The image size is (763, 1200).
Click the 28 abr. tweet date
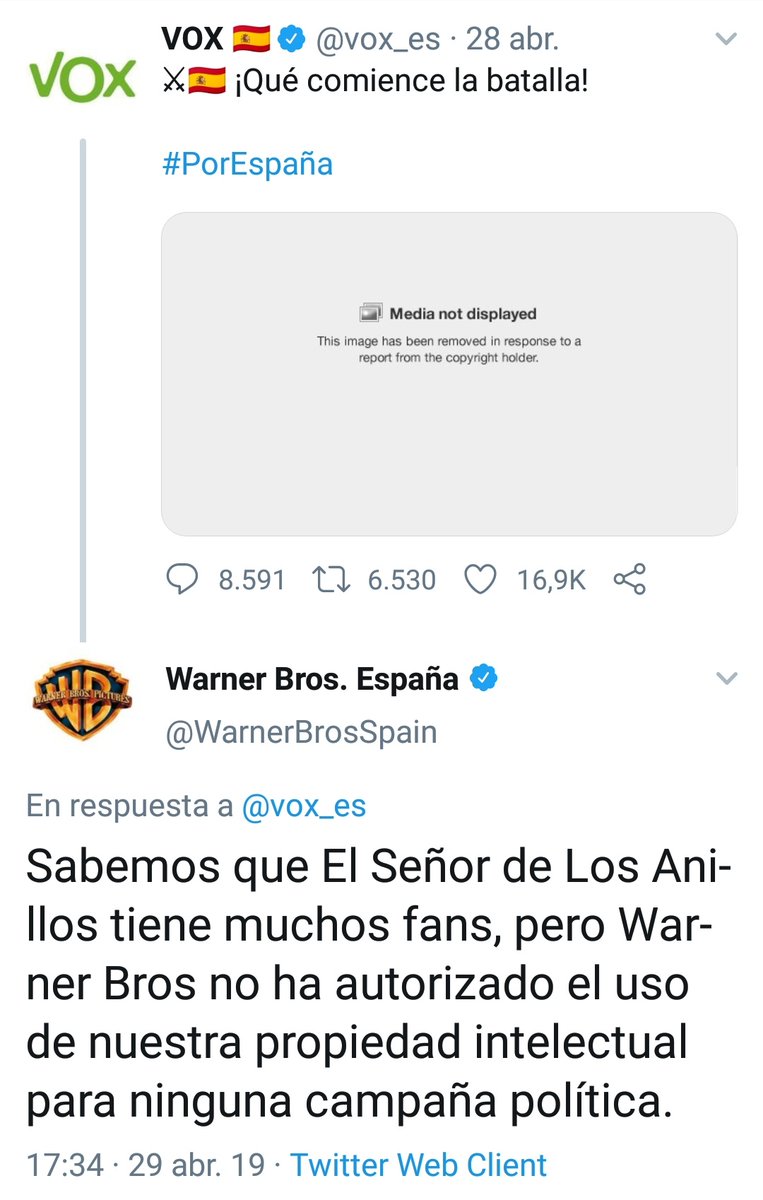pyautogui.click(x=512, y=41)
